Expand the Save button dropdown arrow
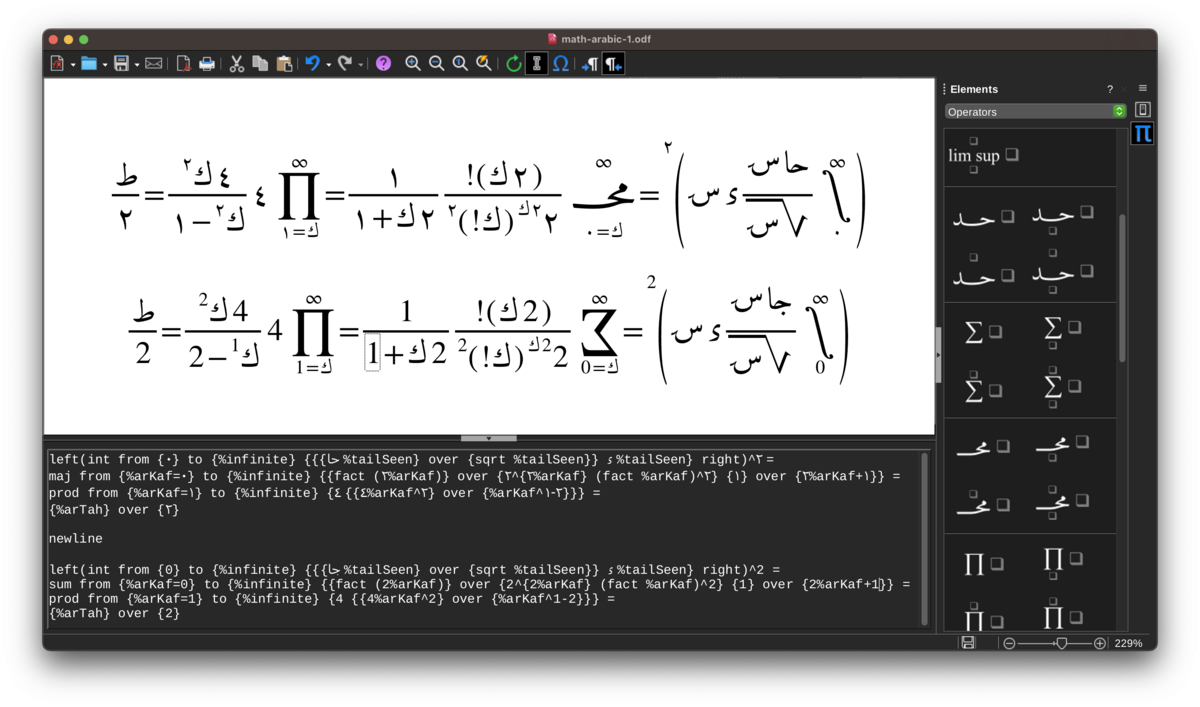Viewport: 1200px width, 707px height. 135,65
